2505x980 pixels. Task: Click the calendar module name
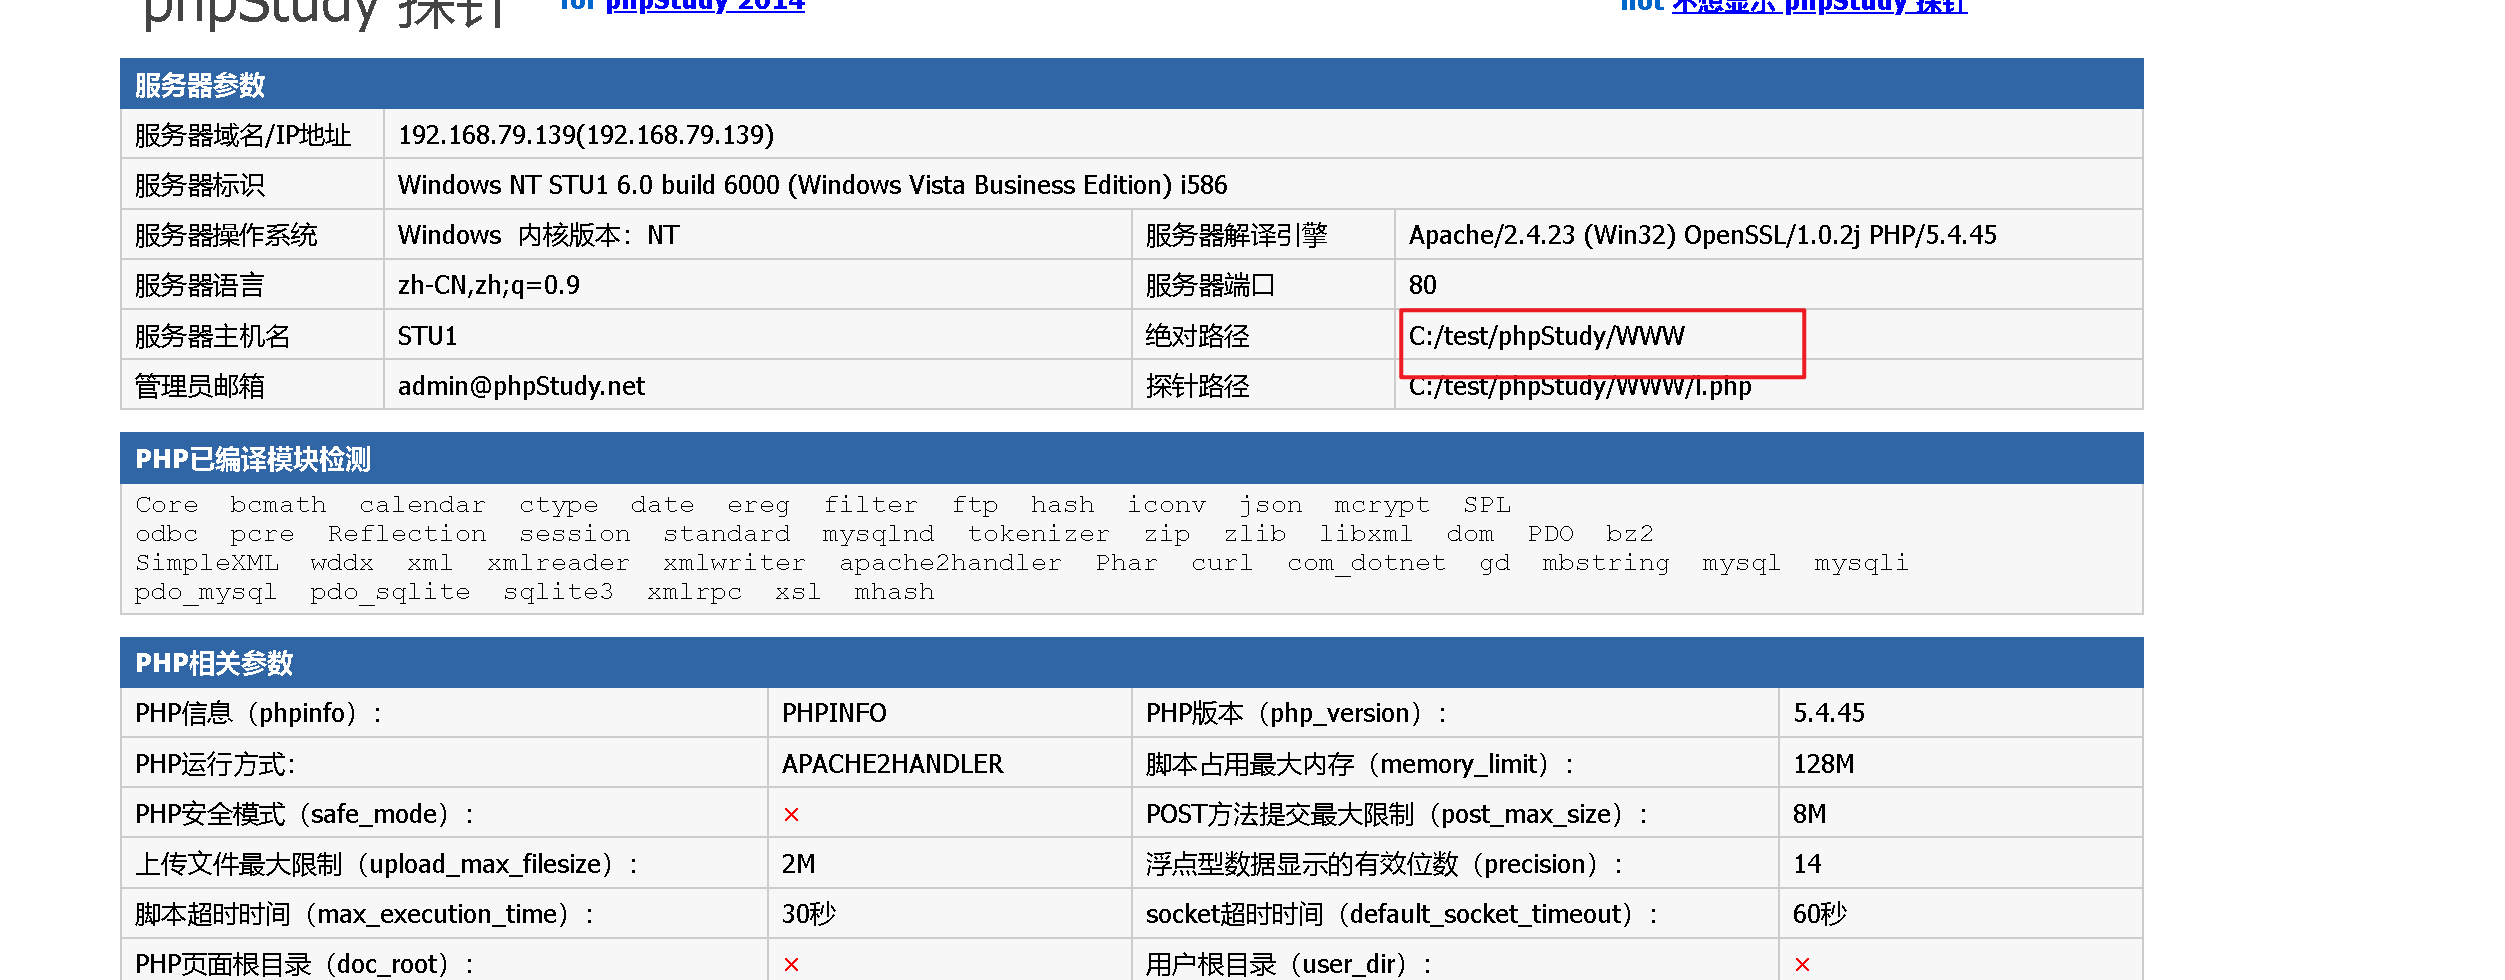tap(422, 505)
